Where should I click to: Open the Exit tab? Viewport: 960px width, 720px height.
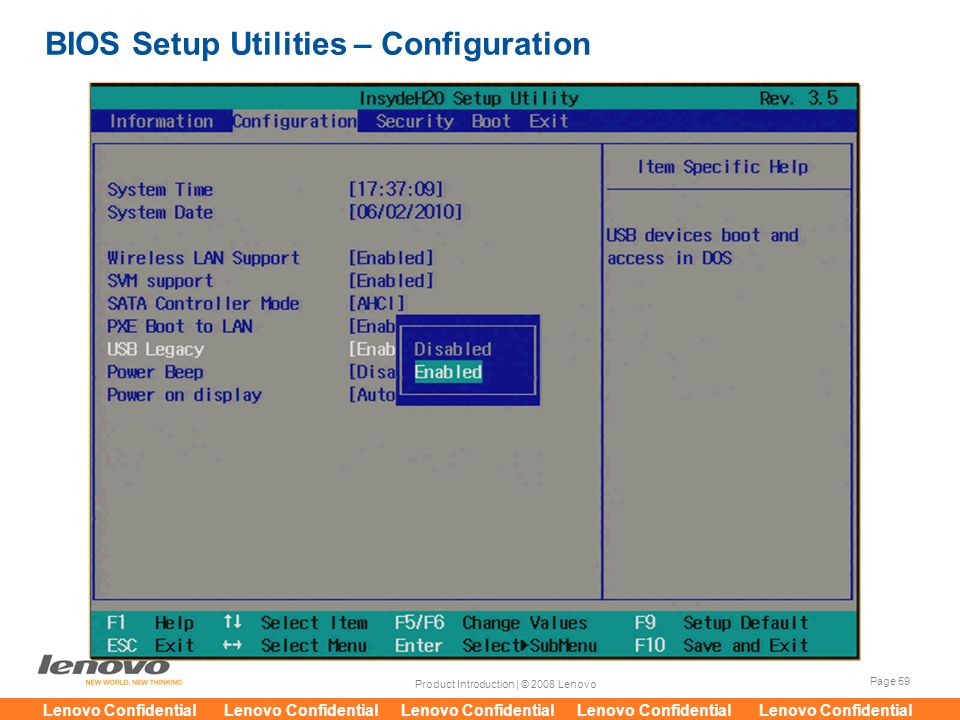coord(549,121)
